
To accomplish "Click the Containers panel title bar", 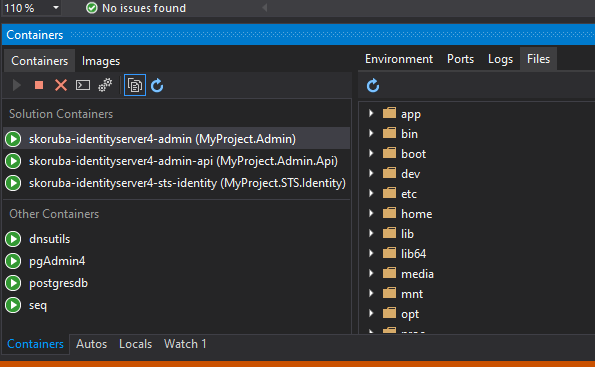I will point(298,35).
